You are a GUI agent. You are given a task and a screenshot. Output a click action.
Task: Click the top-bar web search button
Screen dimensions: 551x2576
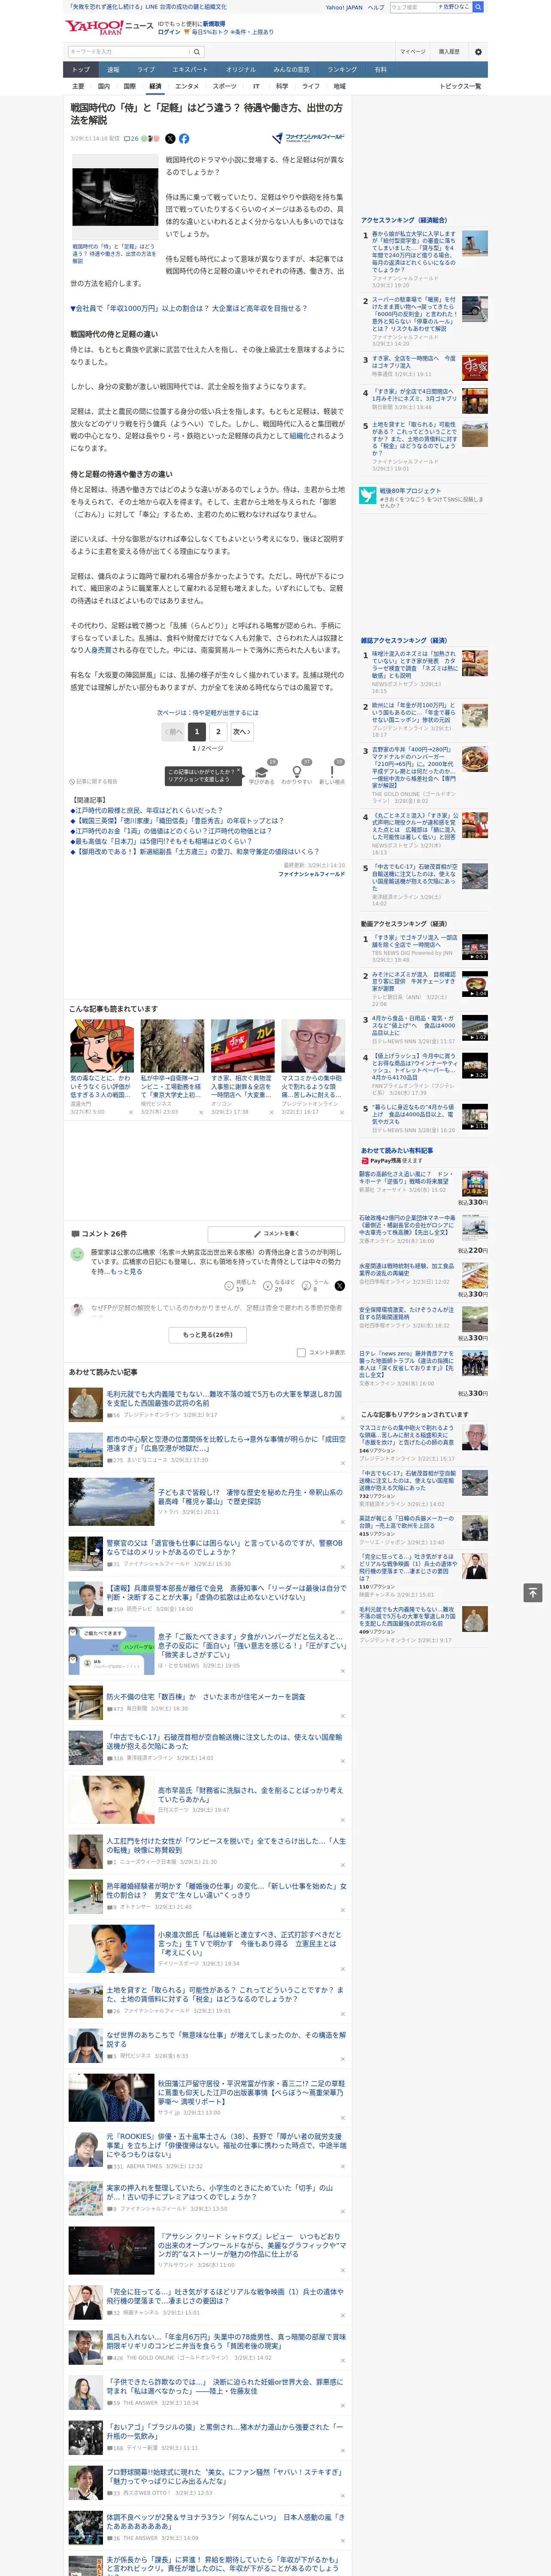[x=478, y=7]
